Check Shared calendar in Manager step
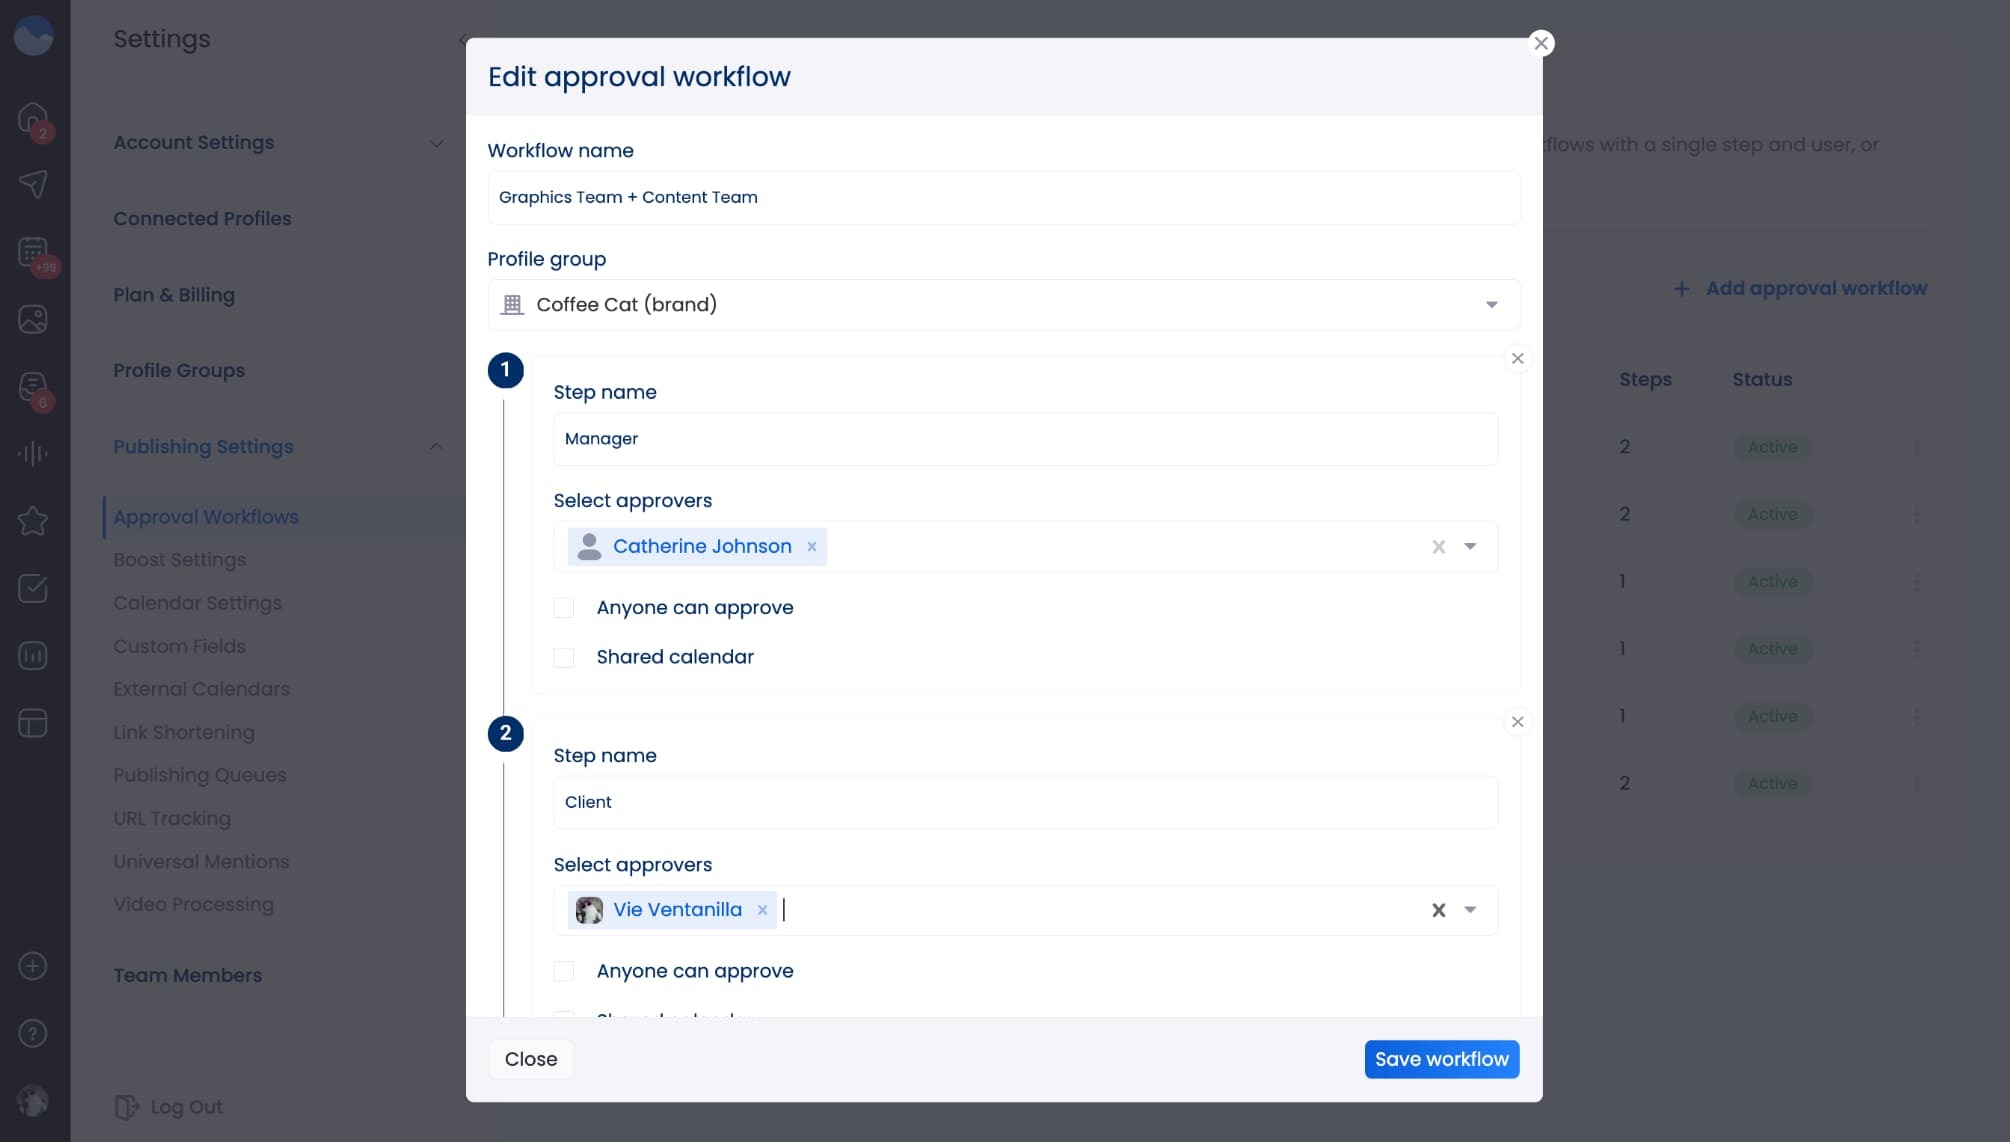 (x=564, y=657)
